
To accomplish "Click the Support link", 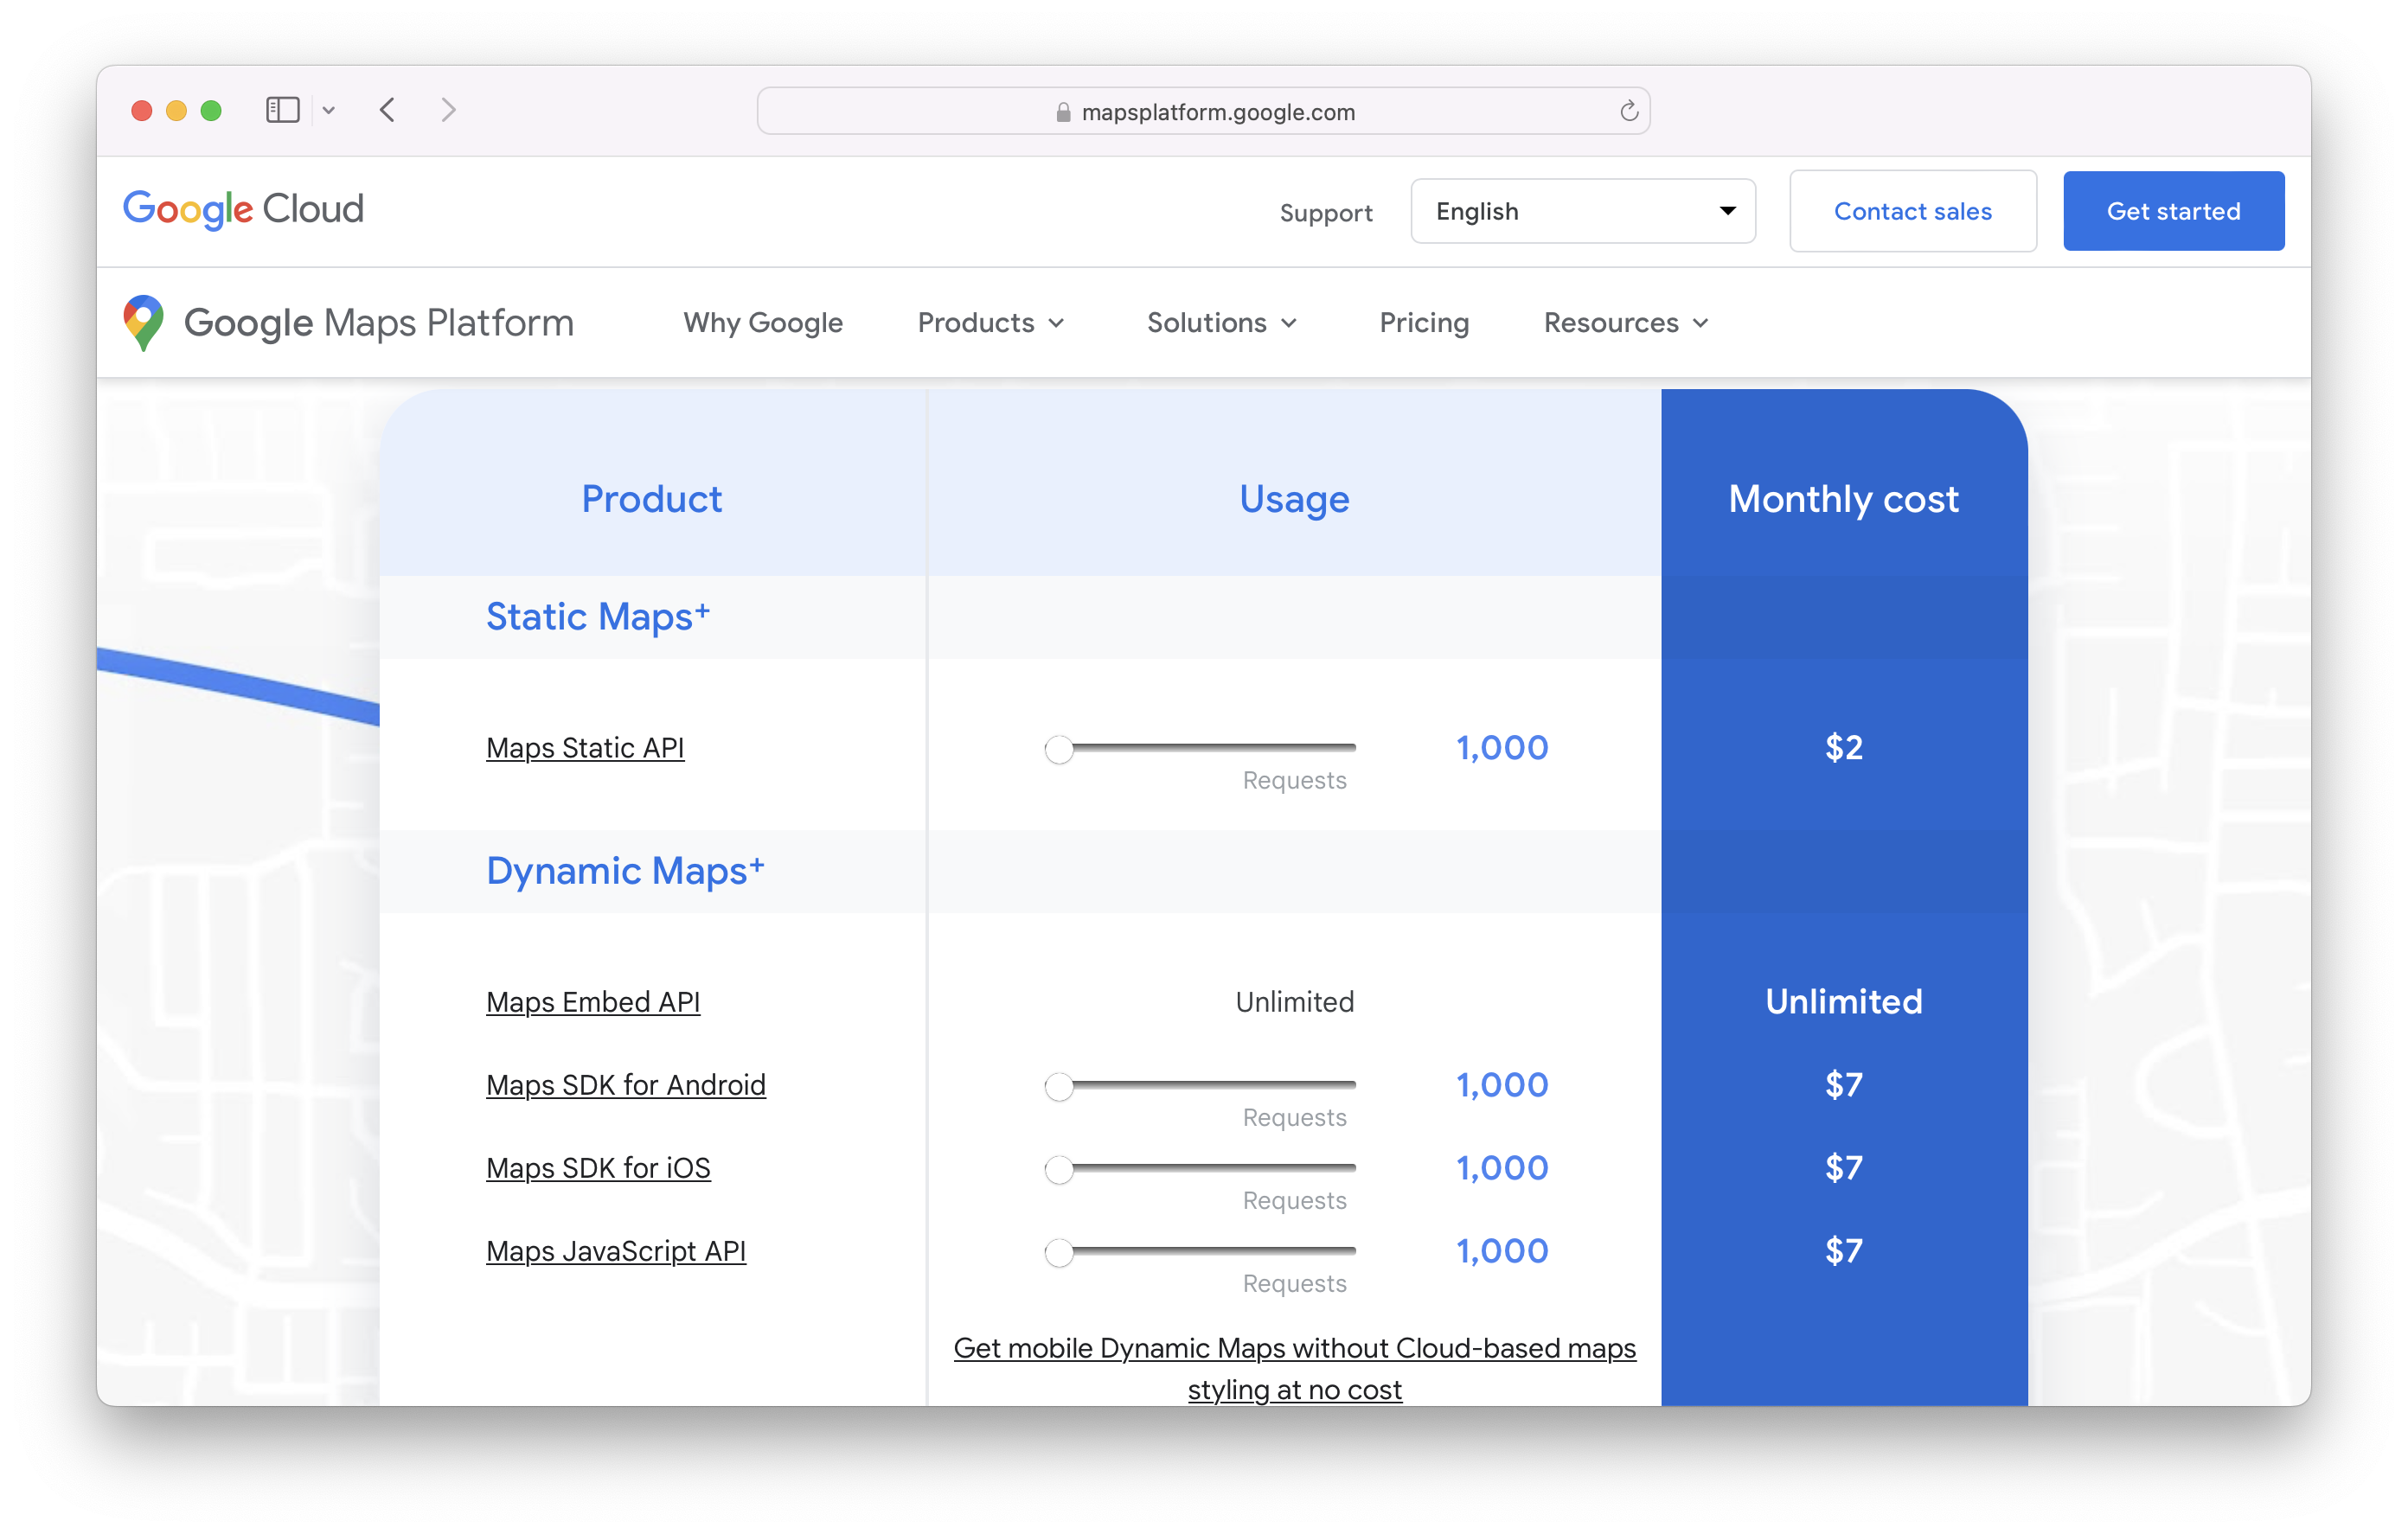I will 1327,212.
